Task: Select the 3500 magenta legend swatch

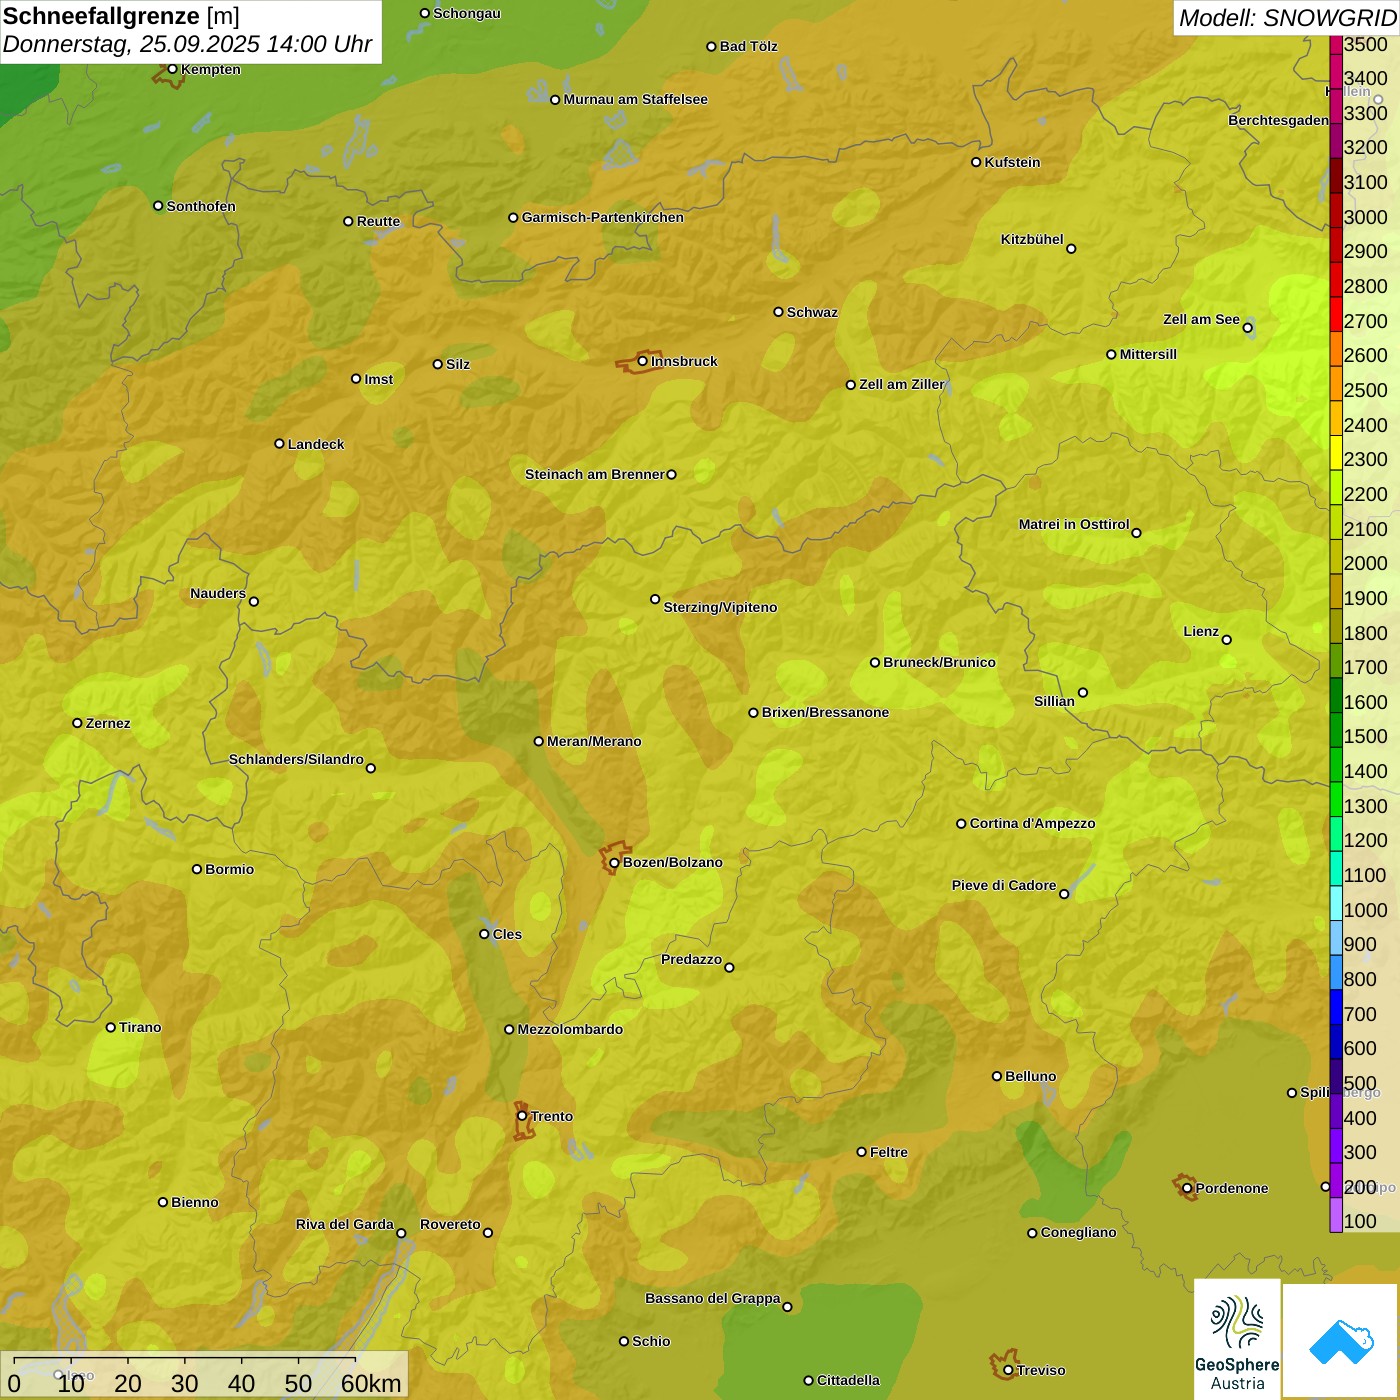Action: coord(1336,44)
